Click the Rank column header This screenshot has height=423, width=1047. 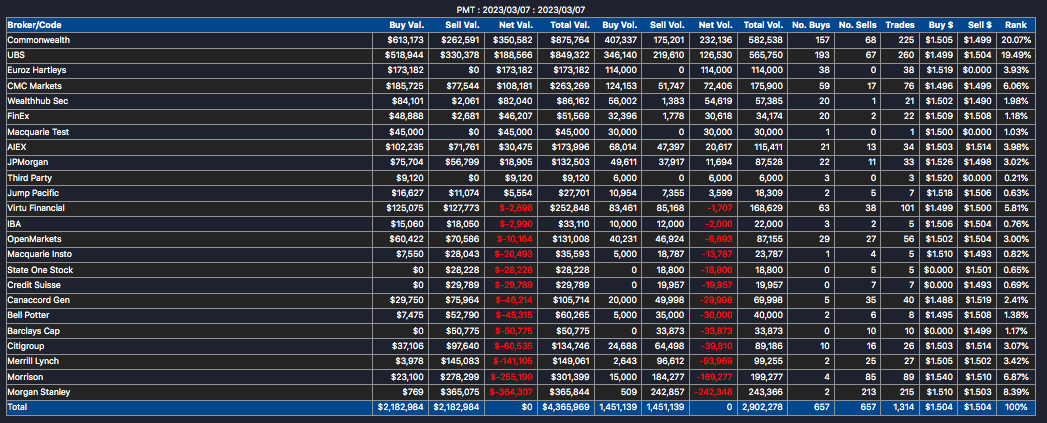(x=1015, y=25)
